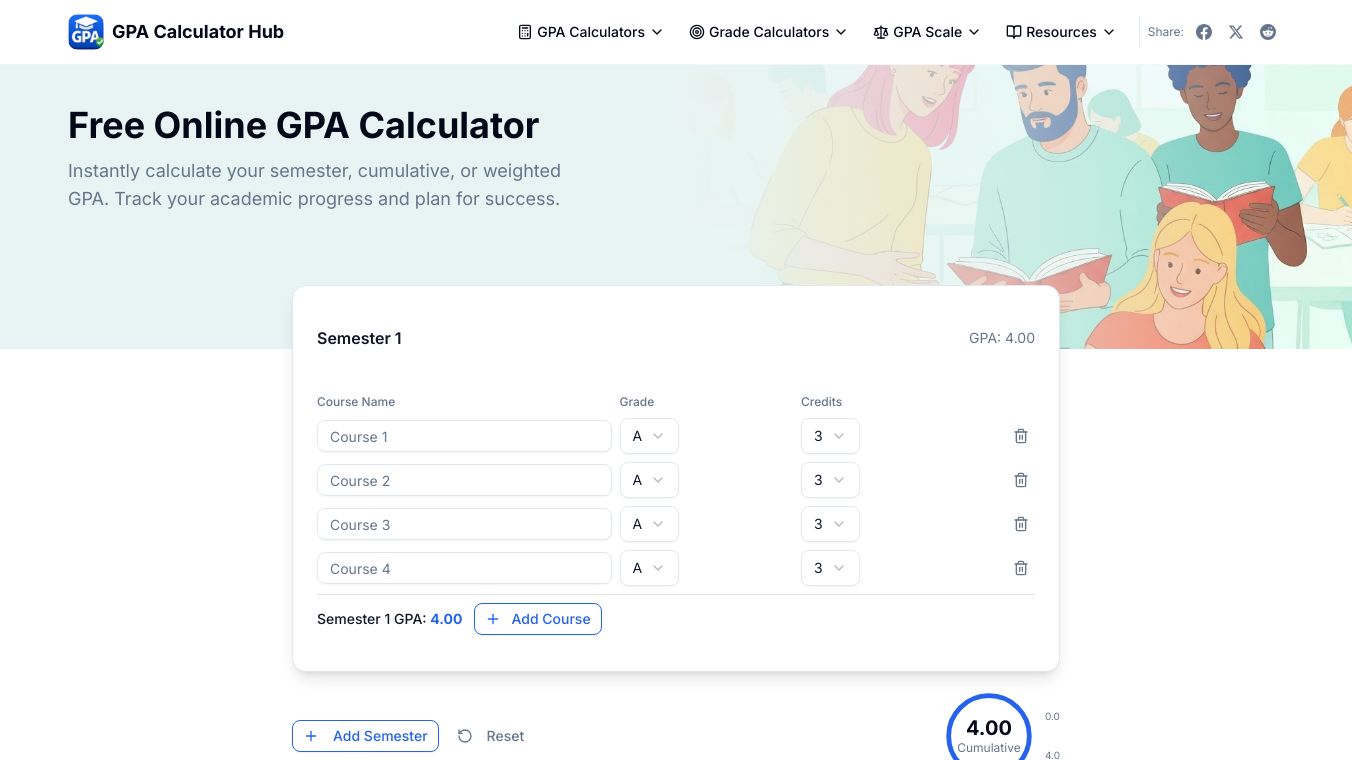1352x760 pixels.
Task: Click the Add Semester button
Action: click(365, 736)
